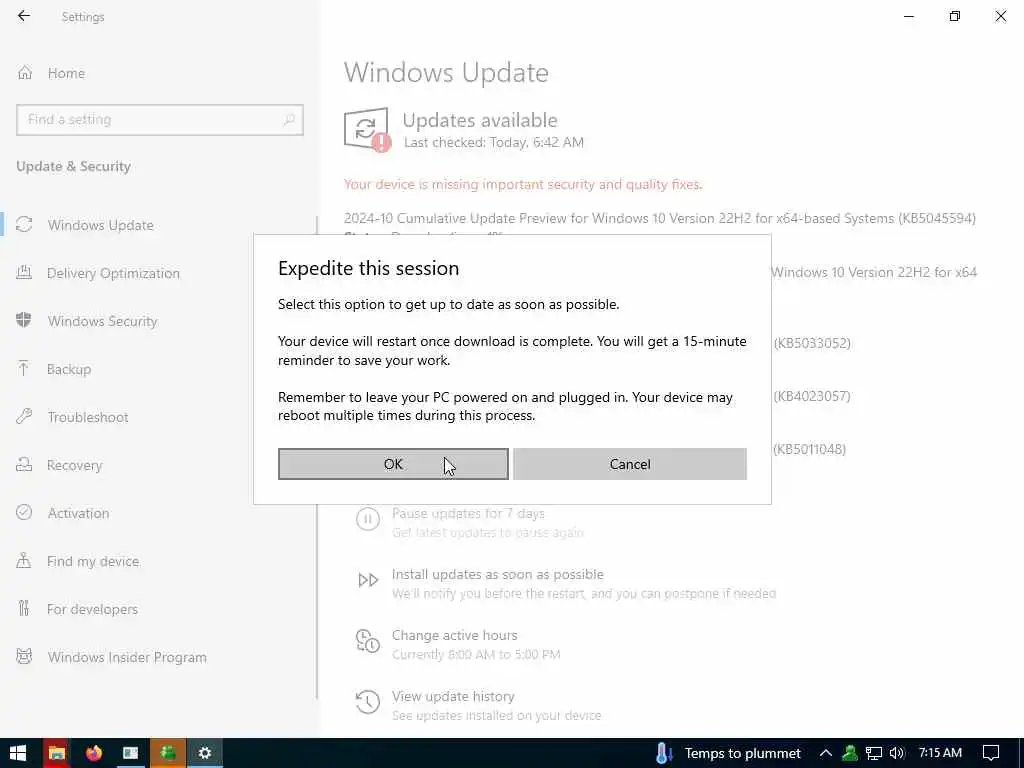Open the Temps to plummet weather widget

[728, 753]
